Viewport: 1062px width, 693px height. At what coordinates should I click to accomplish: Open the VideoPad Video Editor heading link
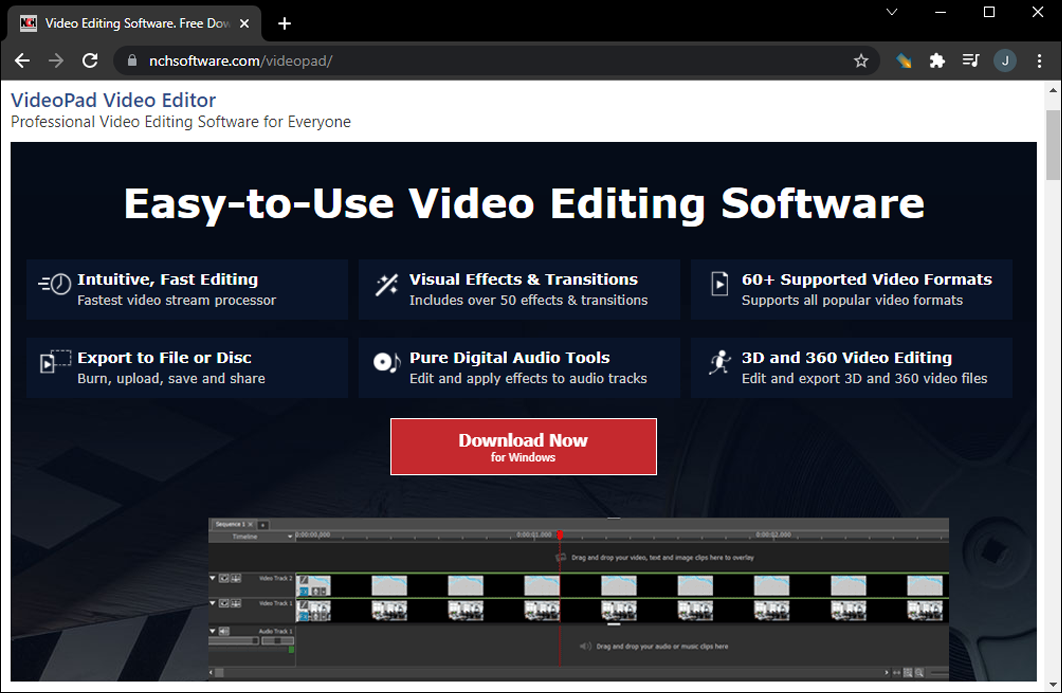113,100
